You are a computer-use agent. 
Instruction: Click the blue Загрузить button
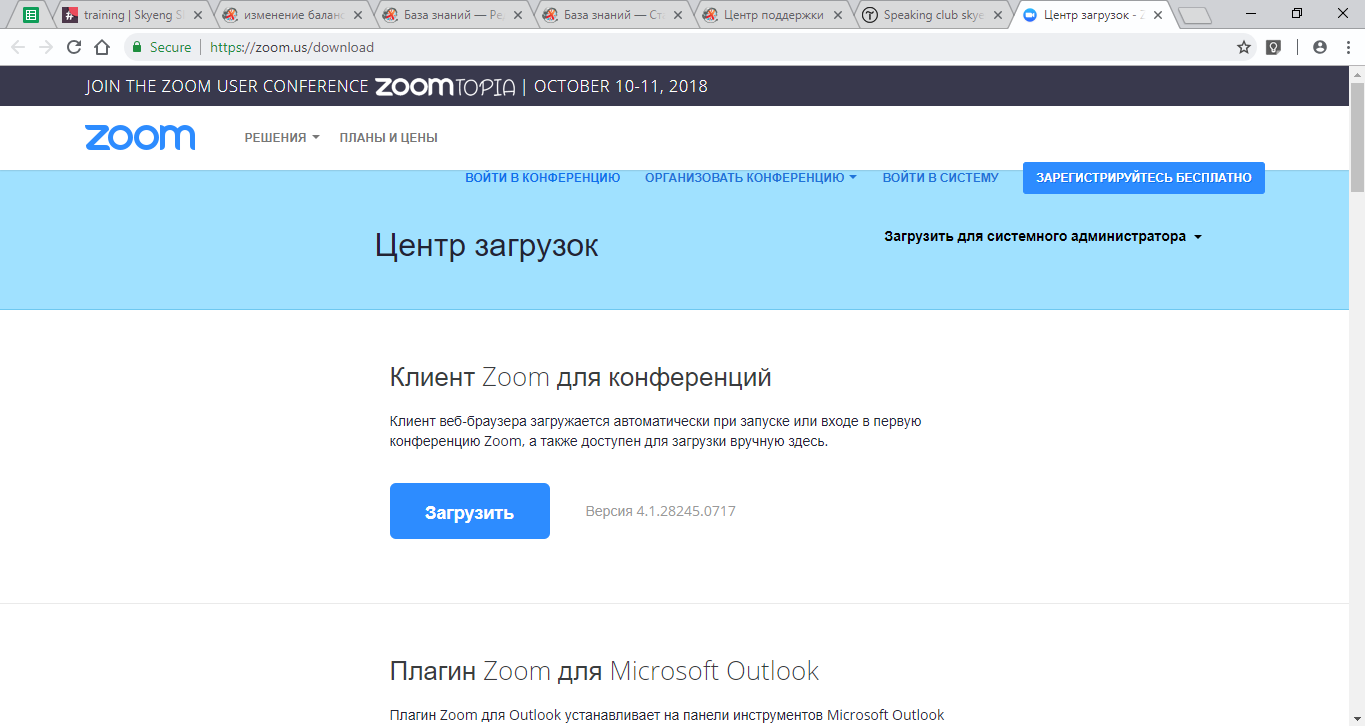pos(470,511)
